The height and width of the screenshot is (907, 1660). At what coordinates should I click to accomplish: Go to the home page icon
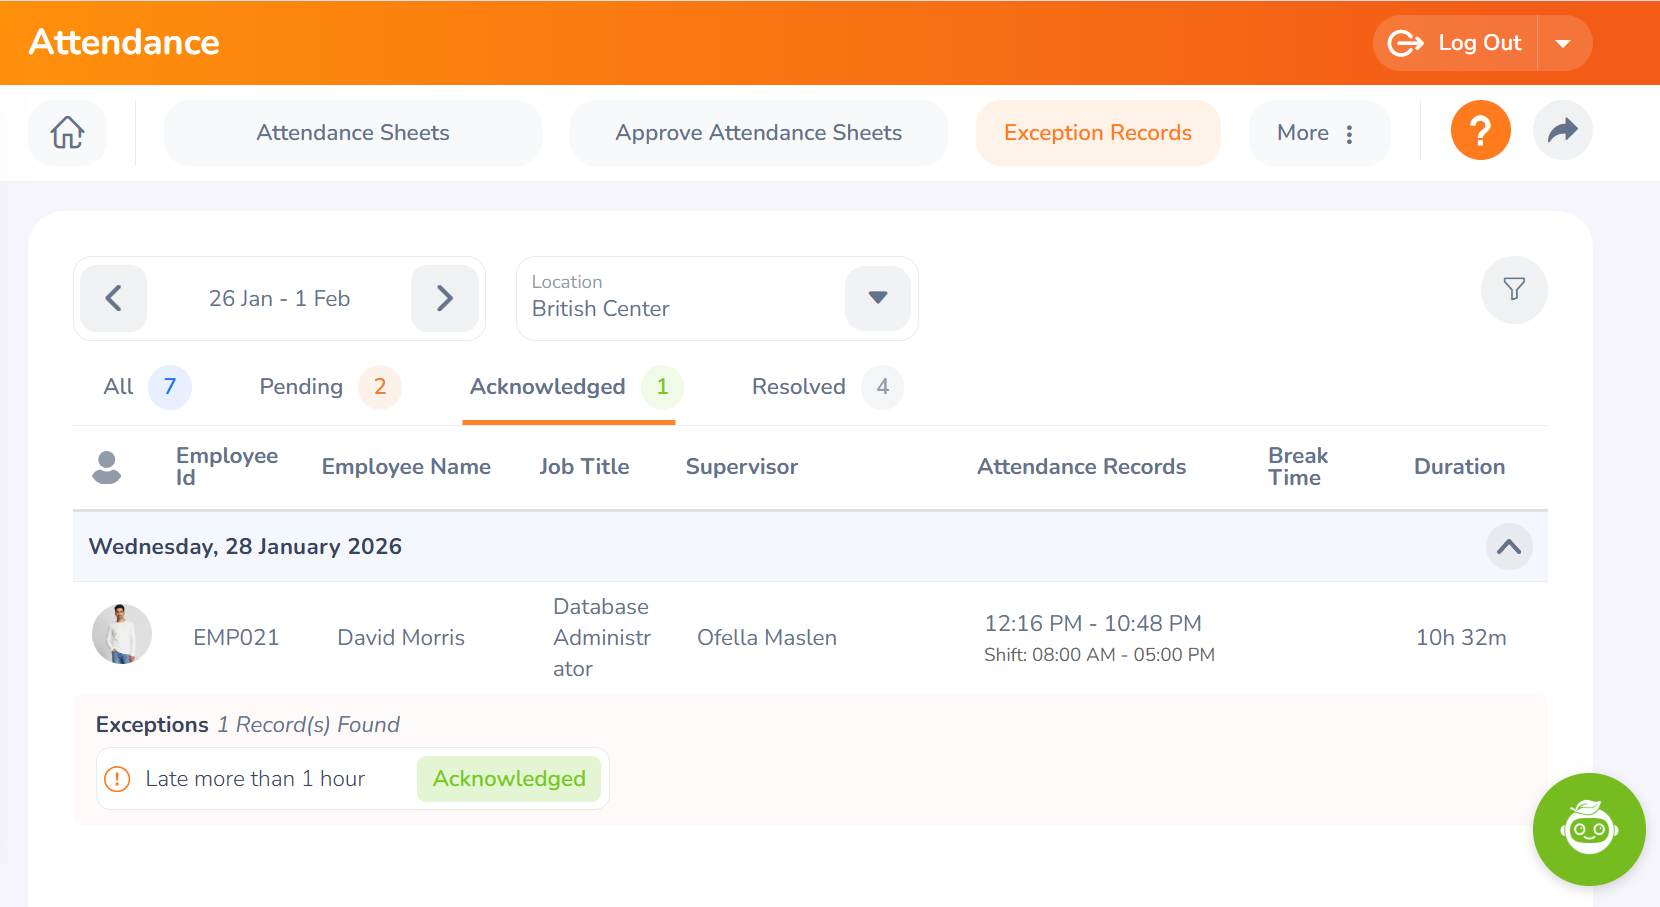tap(67, 132)
